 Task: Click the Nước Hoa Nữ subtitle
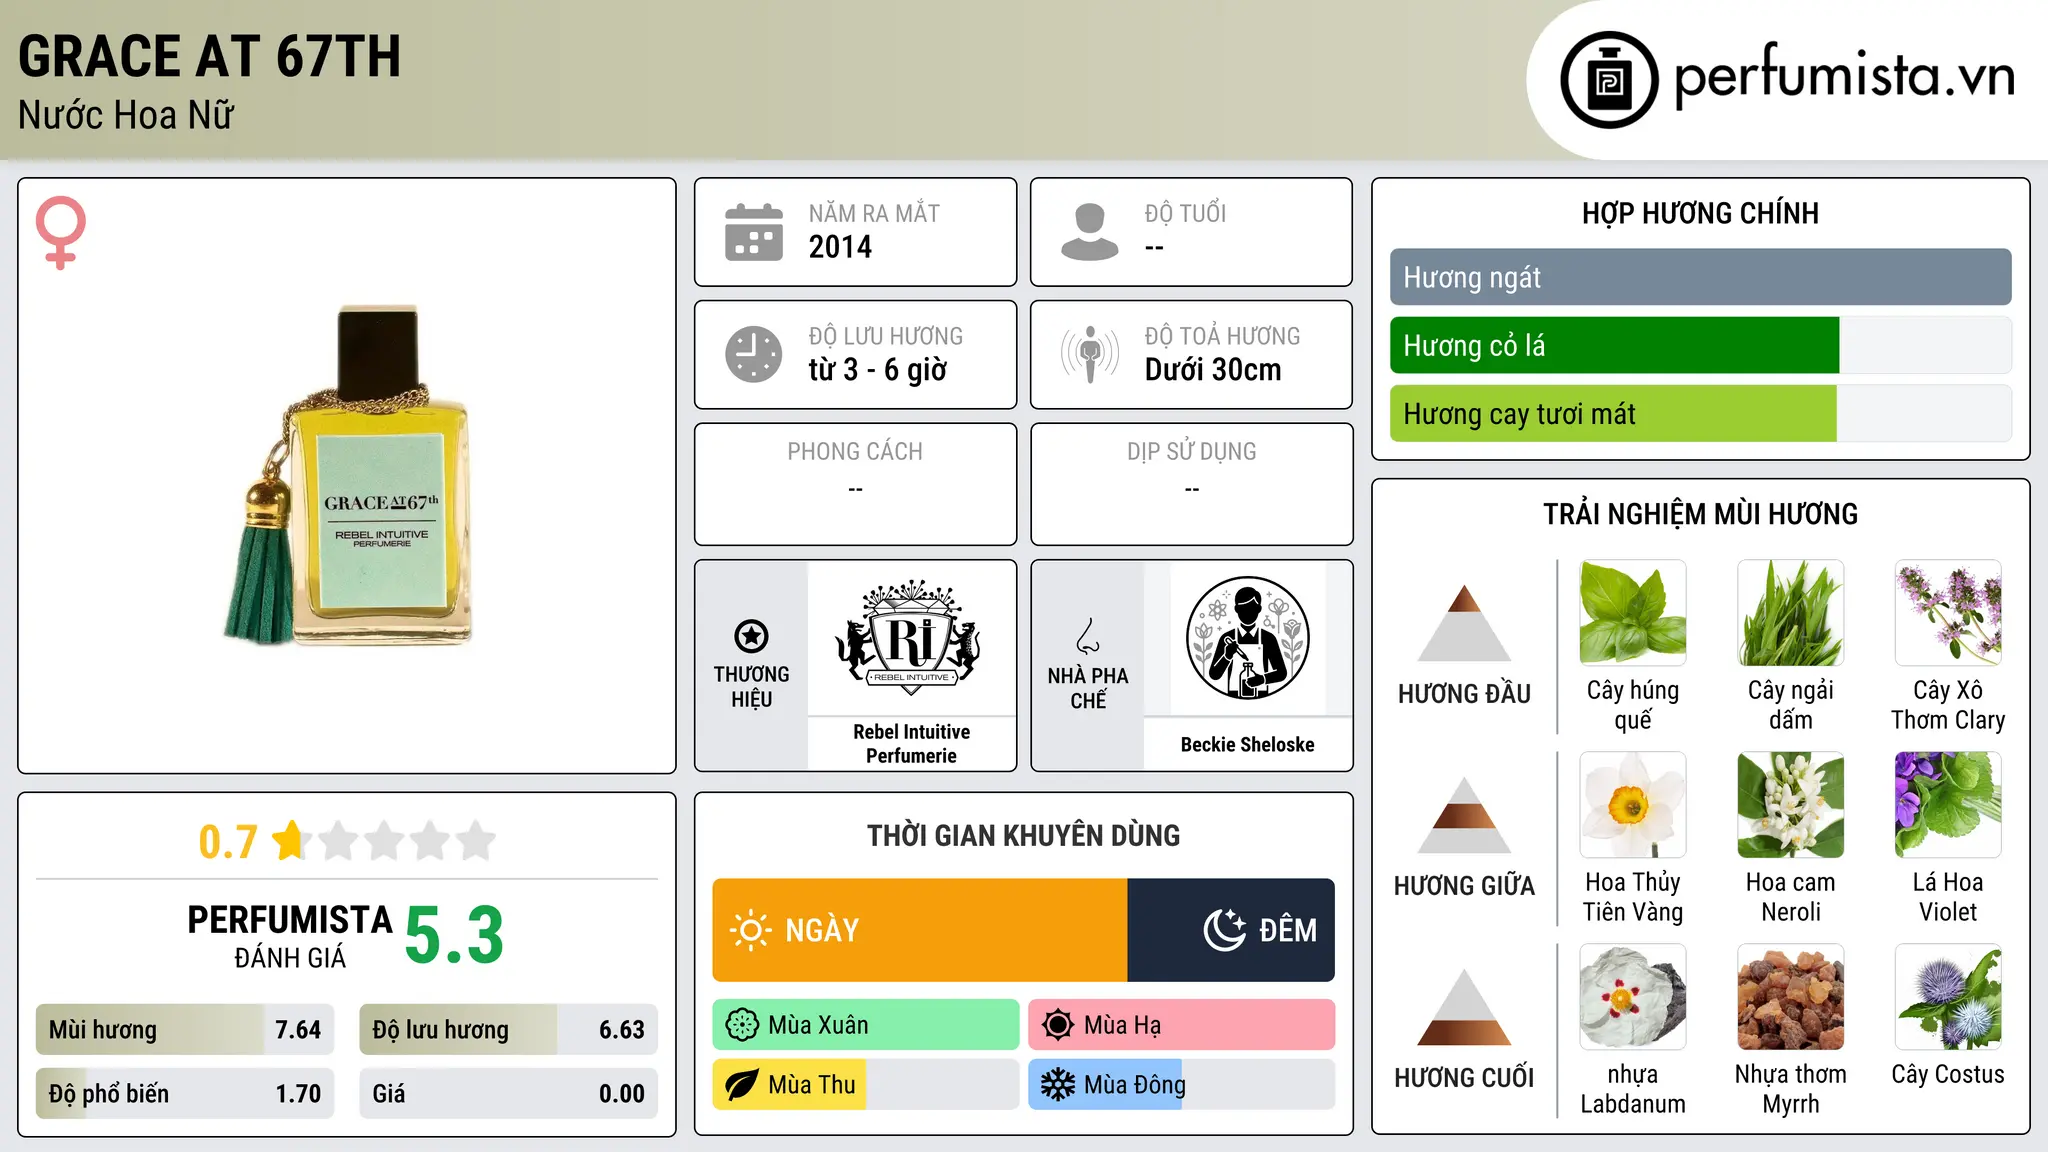pyautogui.click(x=126, y=115)
